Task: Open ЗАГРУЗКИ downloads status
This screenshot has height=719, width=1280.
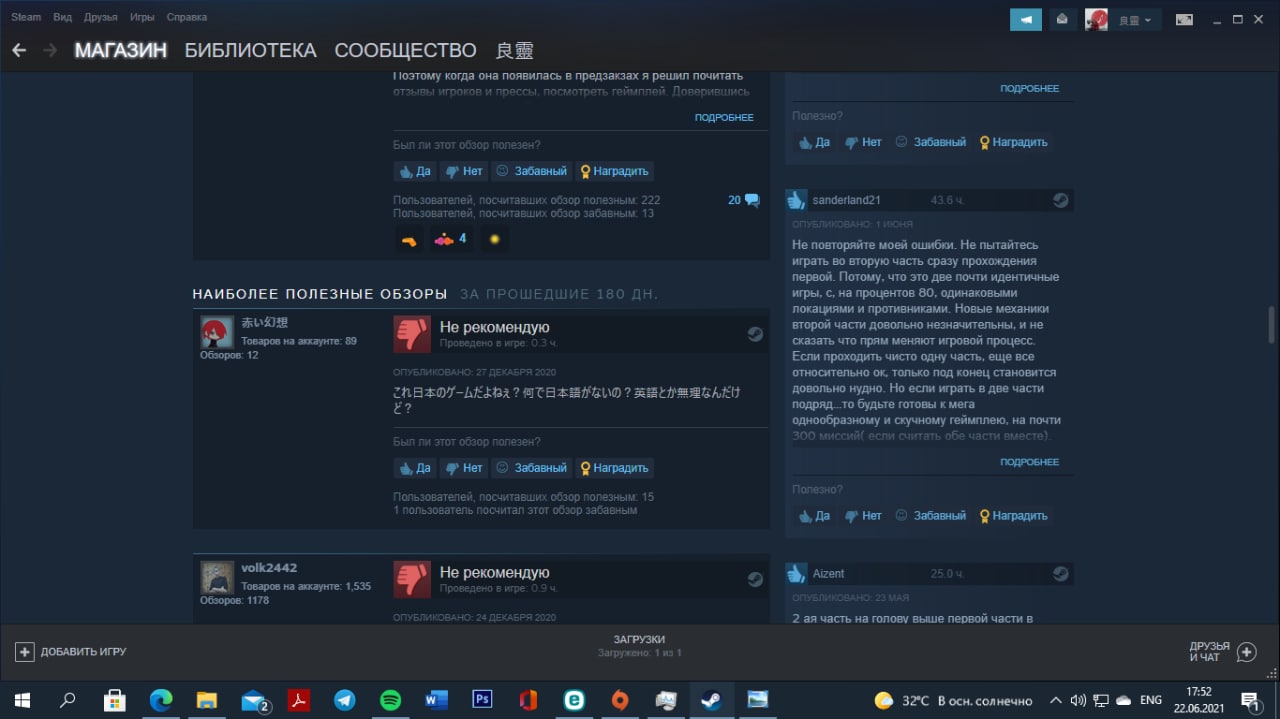Action: (639, 646)
